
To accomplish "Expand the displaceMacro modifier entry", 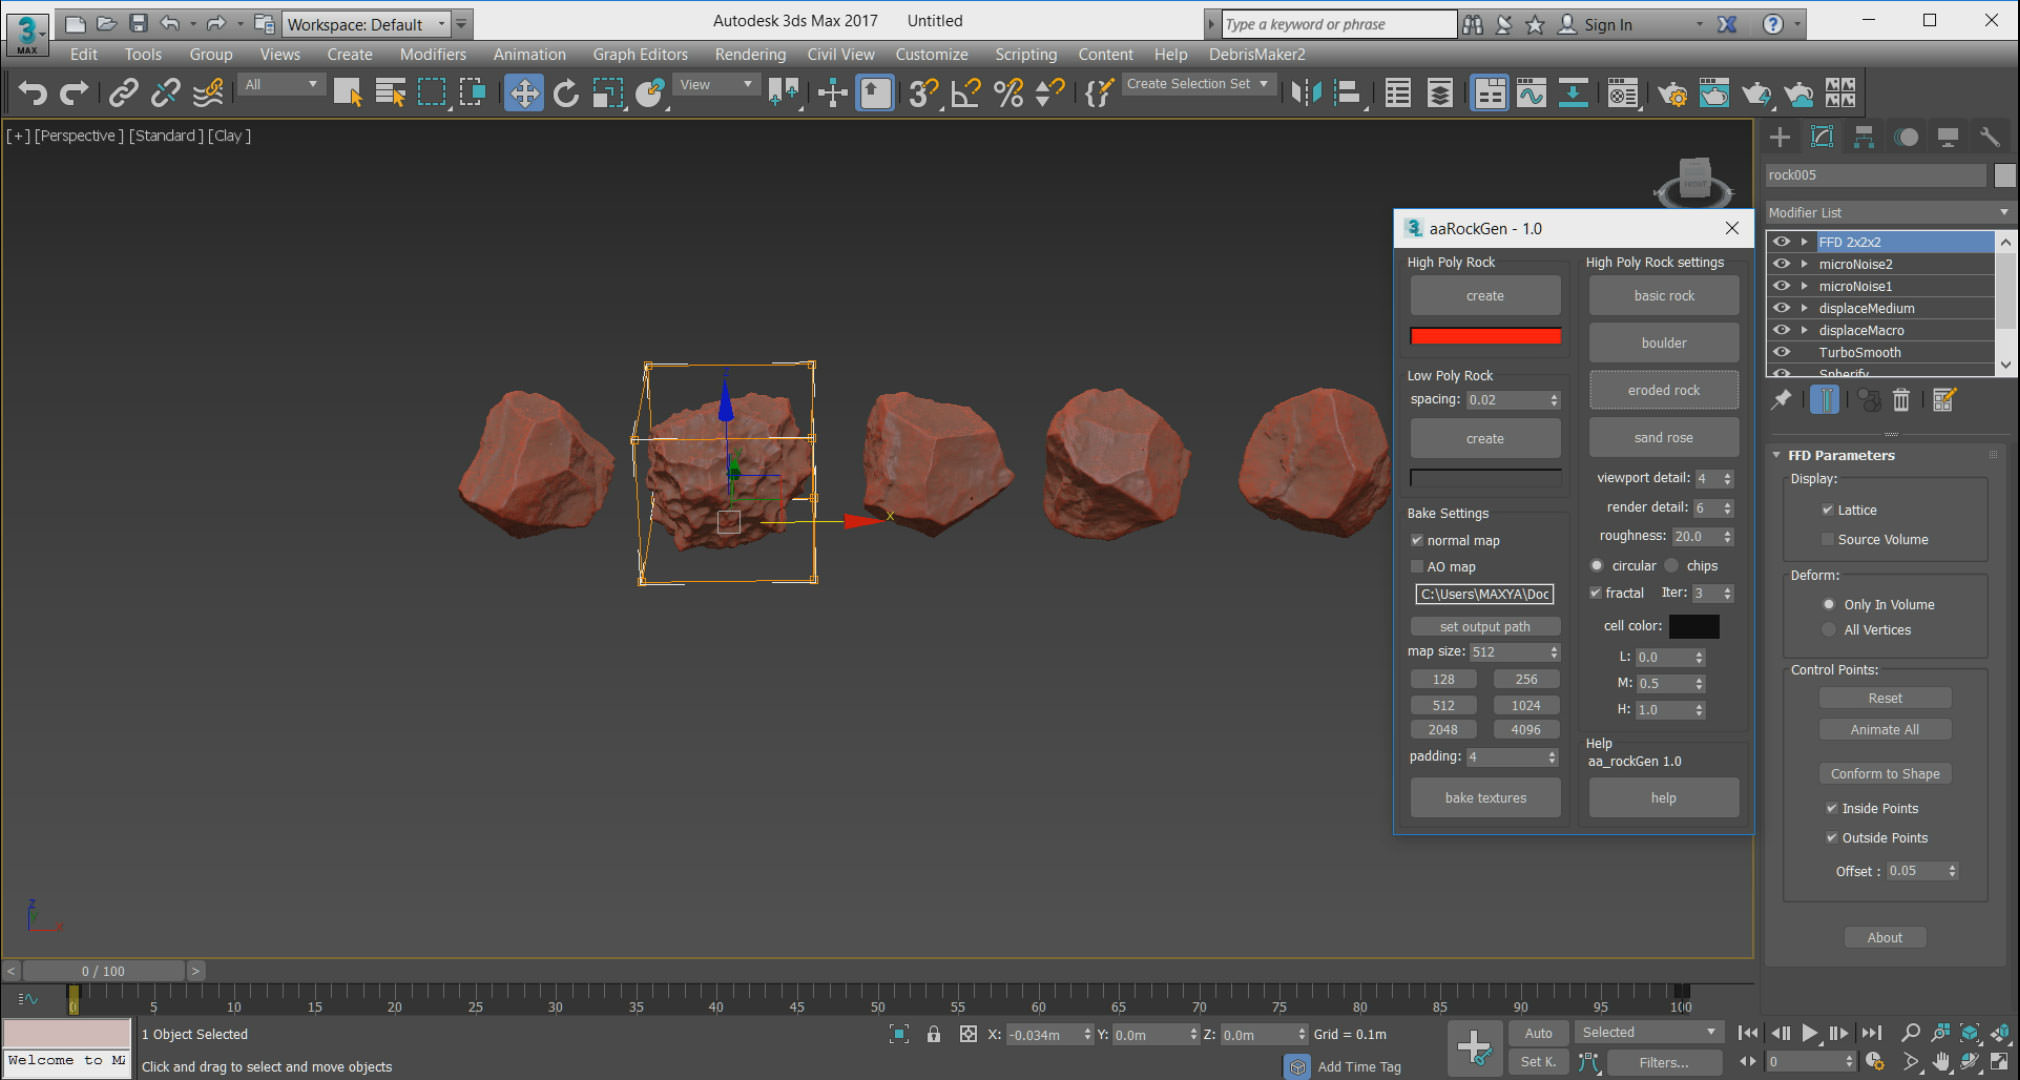I will pyautogui.click(x=1804, y=329).
